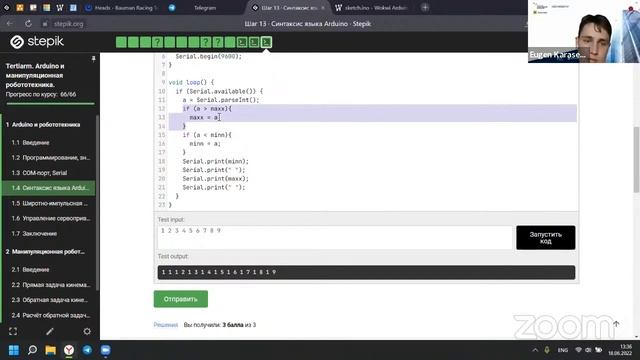This screenshot has width=640, height=360.
Task: Open the second code-task step square
Action: [x=254, y=42]
